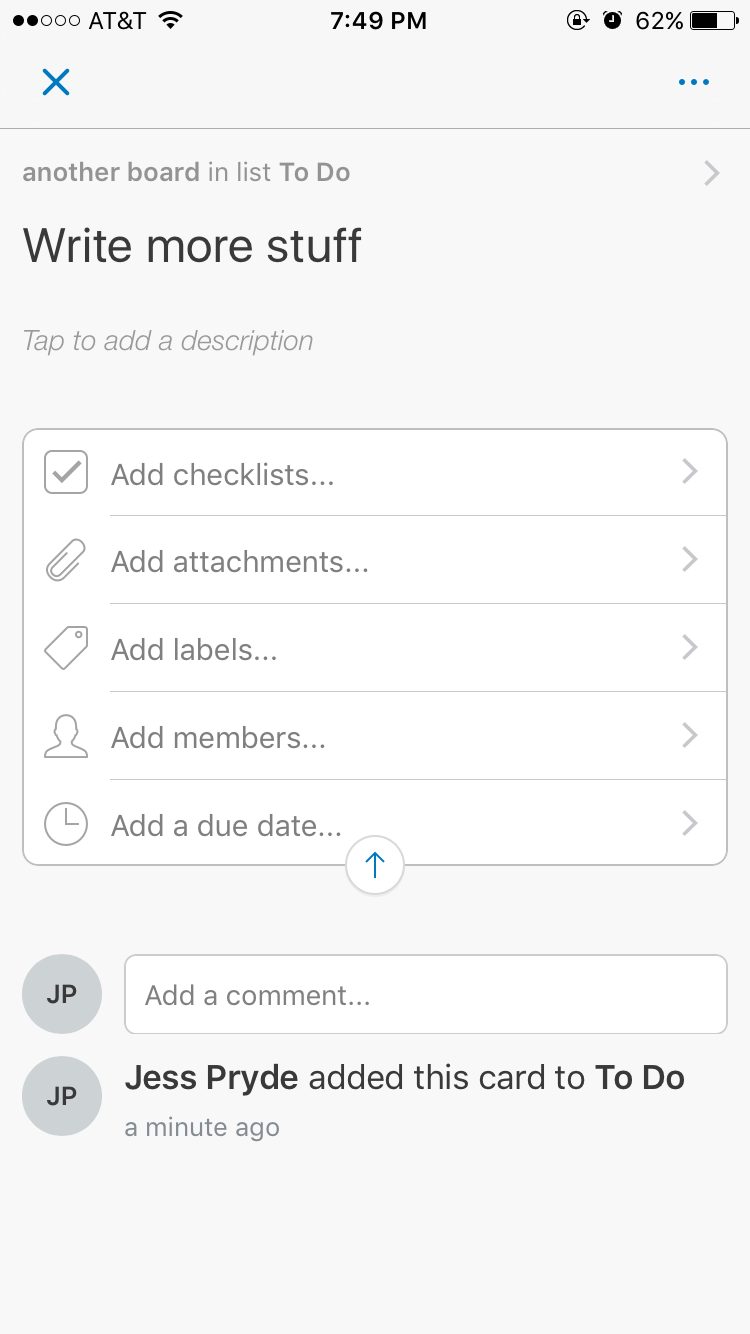Open the Add attachments chevron
750x1334 pixels.
tap(689, 559)
